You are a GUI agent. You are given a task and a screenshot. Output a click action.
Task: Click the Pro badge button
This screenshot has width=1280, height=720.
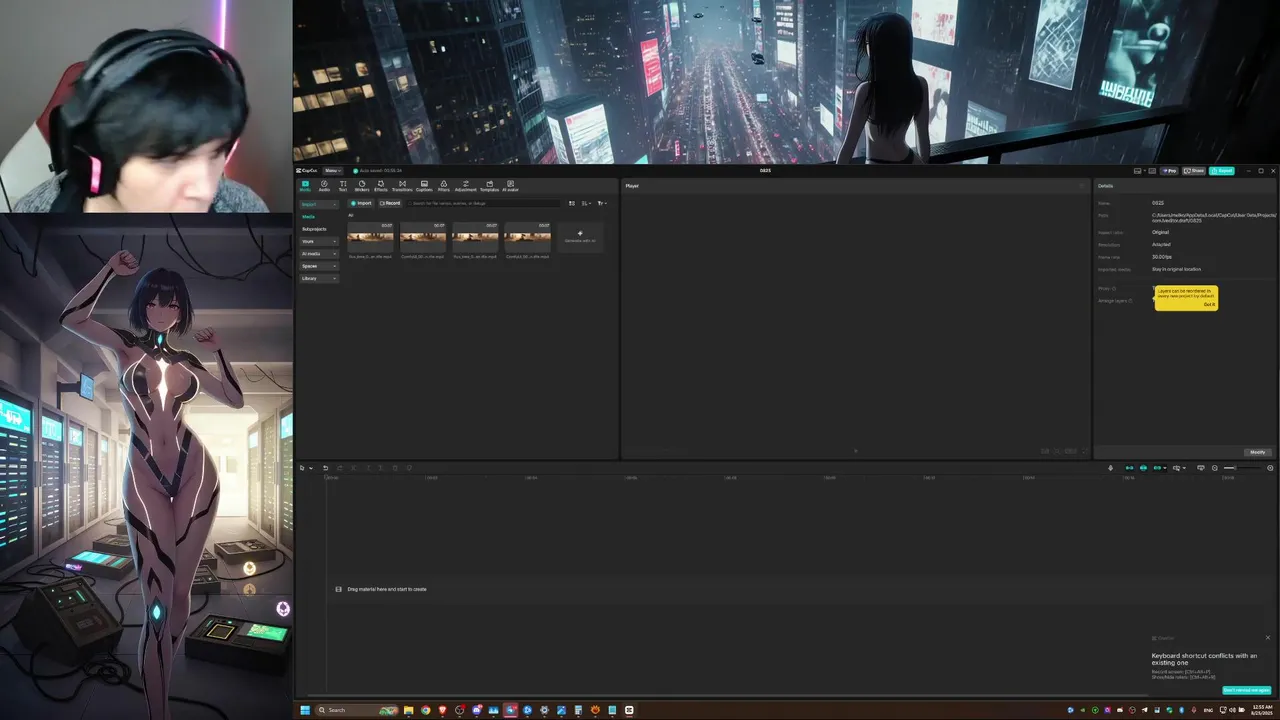(x=1169, y=171)
